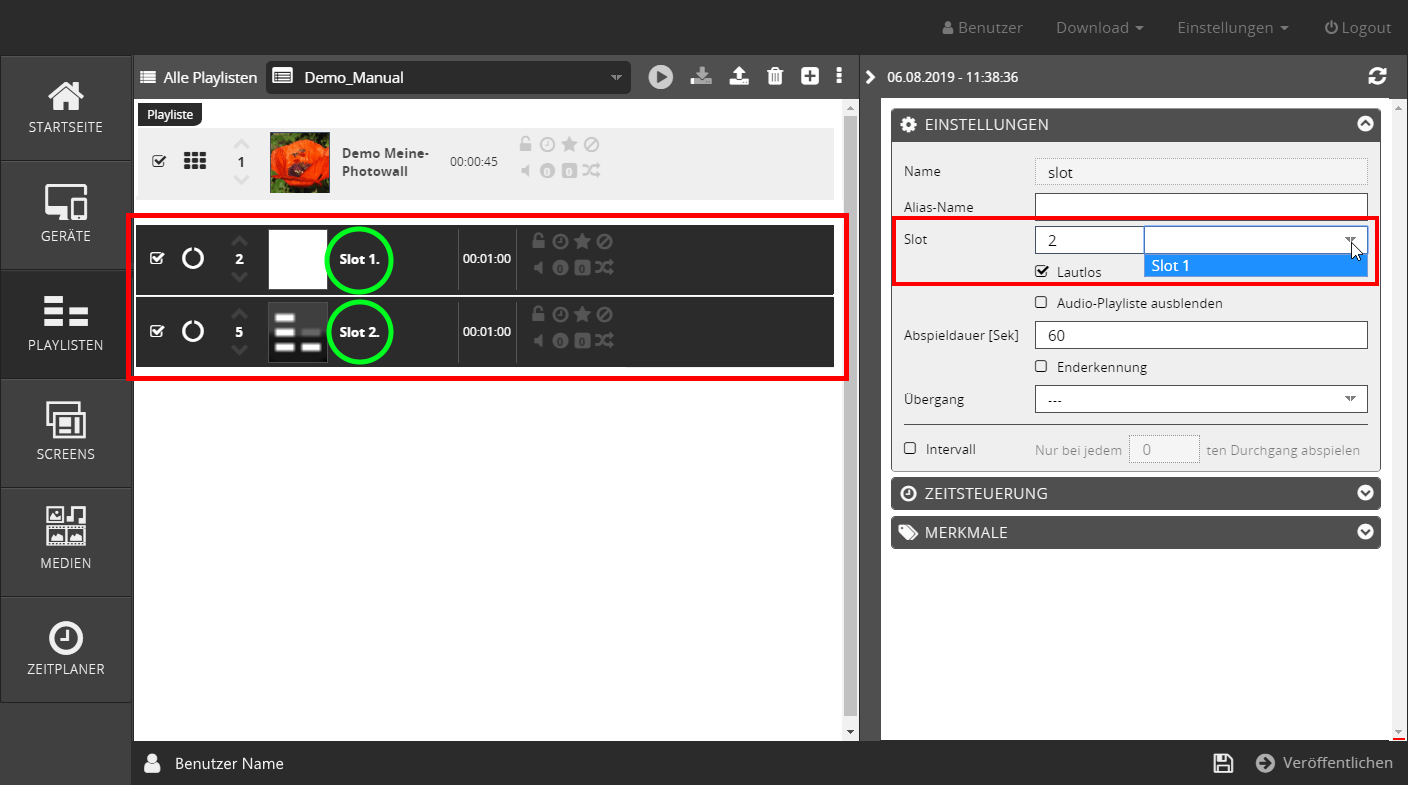Switch to the Playliste tab
This screenshot has width=1408, height=785.
coord(170,115)
